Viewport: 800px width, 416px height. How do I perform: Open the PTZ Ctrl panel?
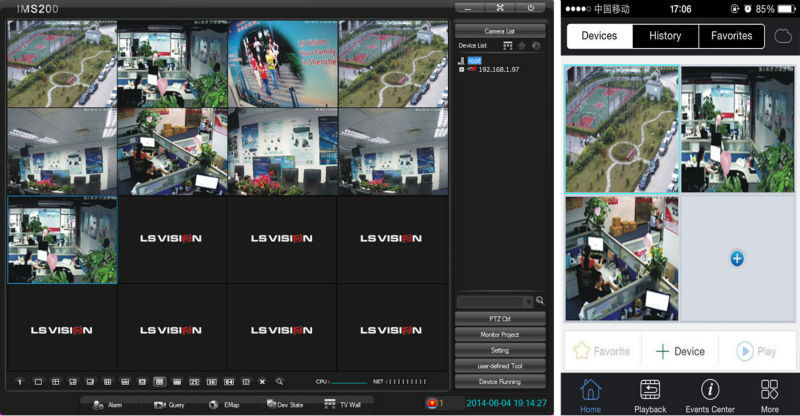500,319
